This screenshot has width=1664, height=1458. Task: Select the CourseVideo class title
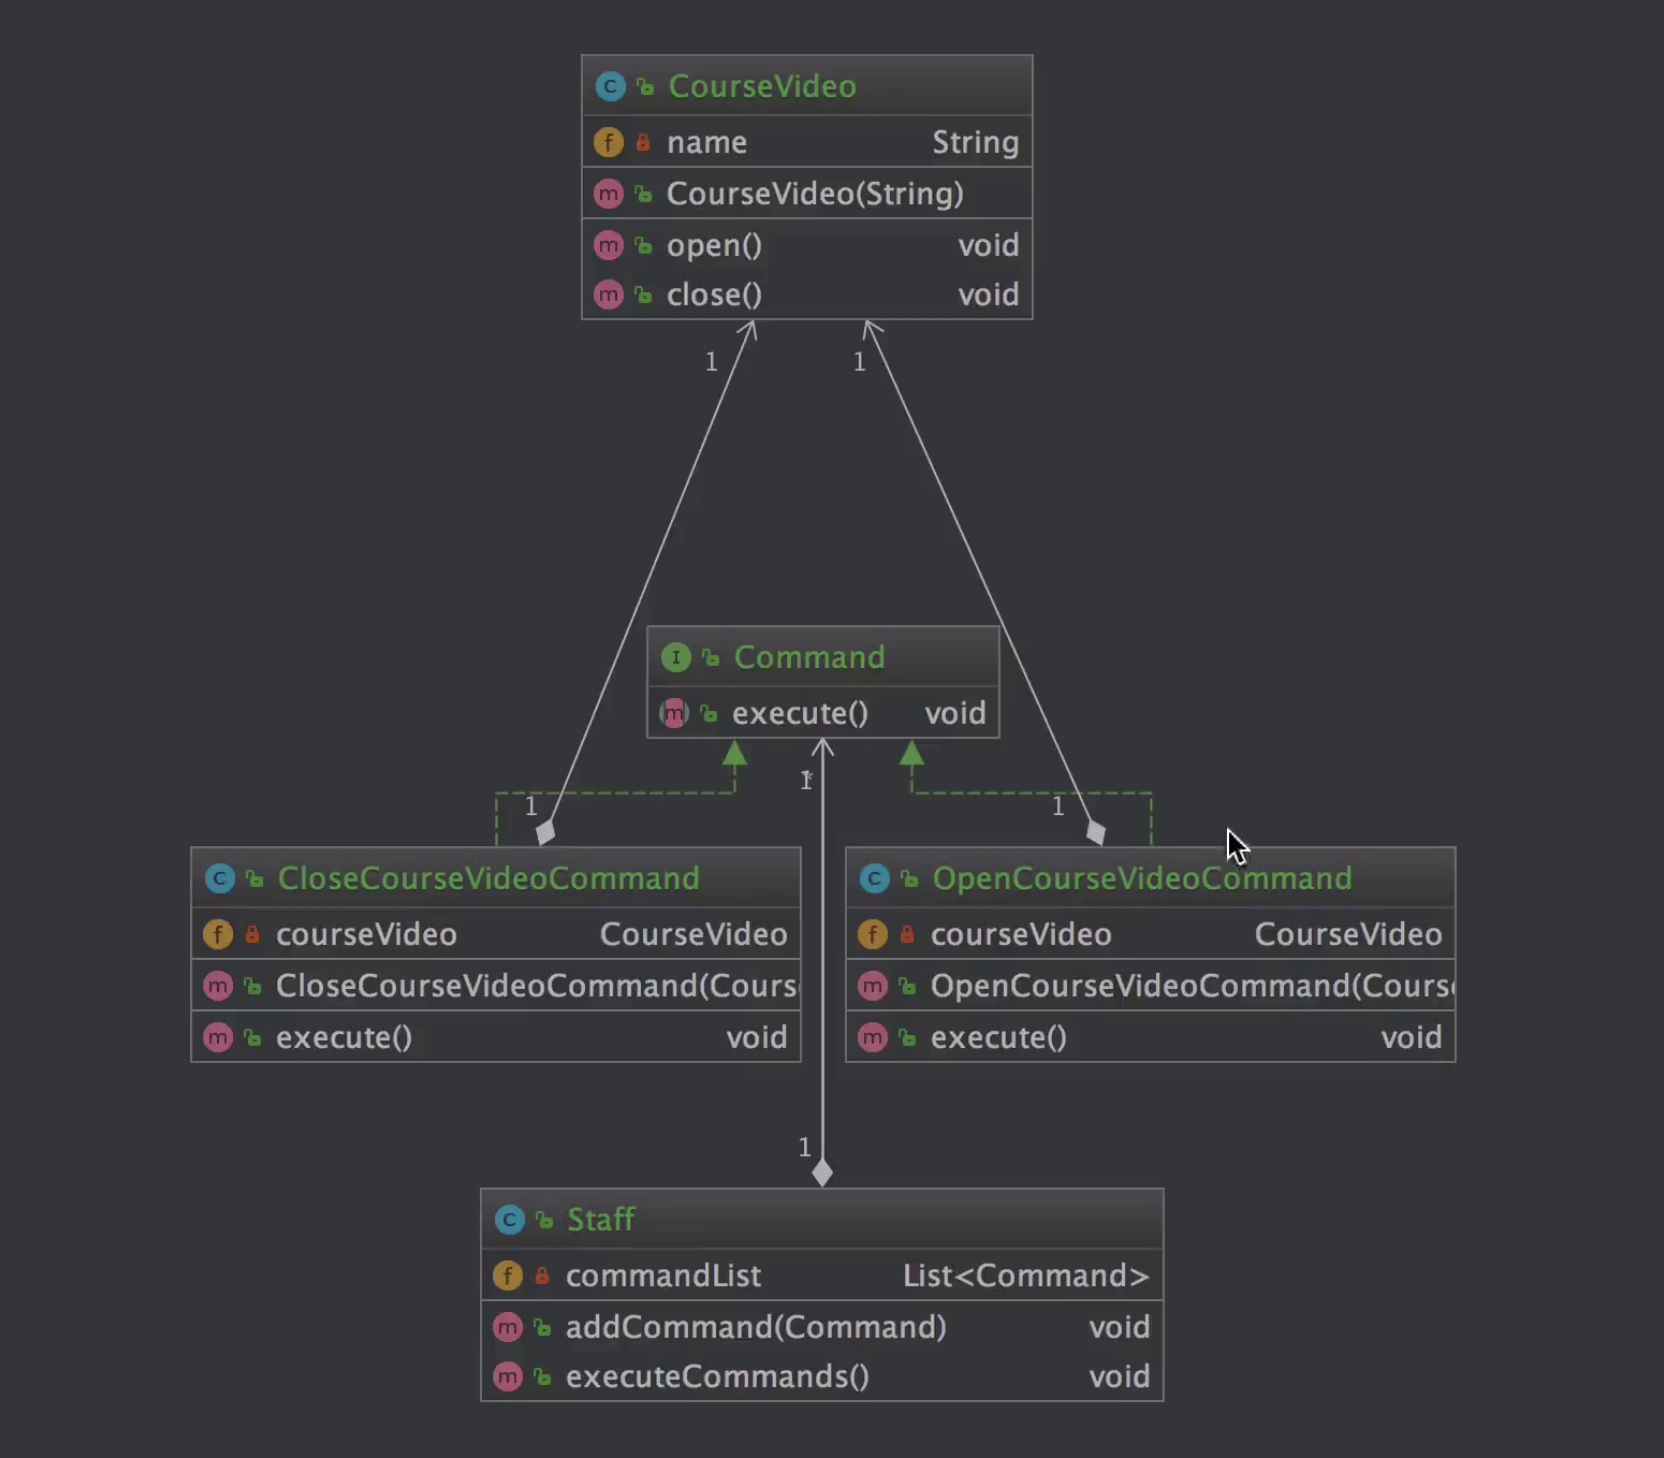click(x=762, y=87)
